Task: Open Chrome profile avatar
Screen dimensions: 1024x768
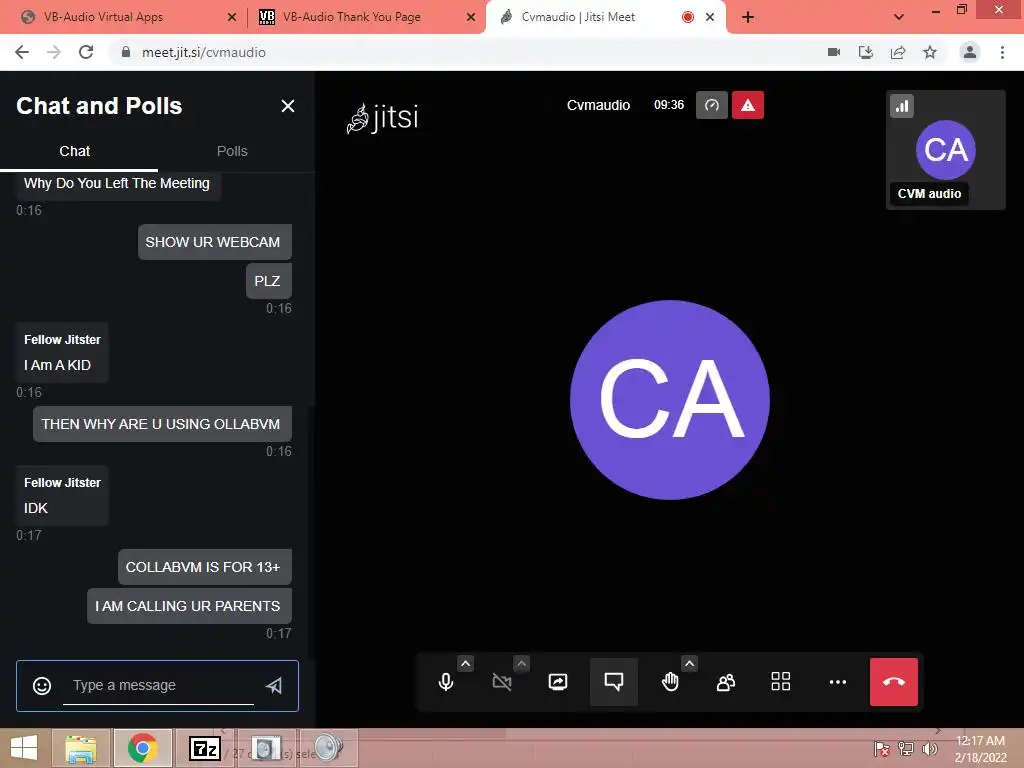Action: coord(970,52)
